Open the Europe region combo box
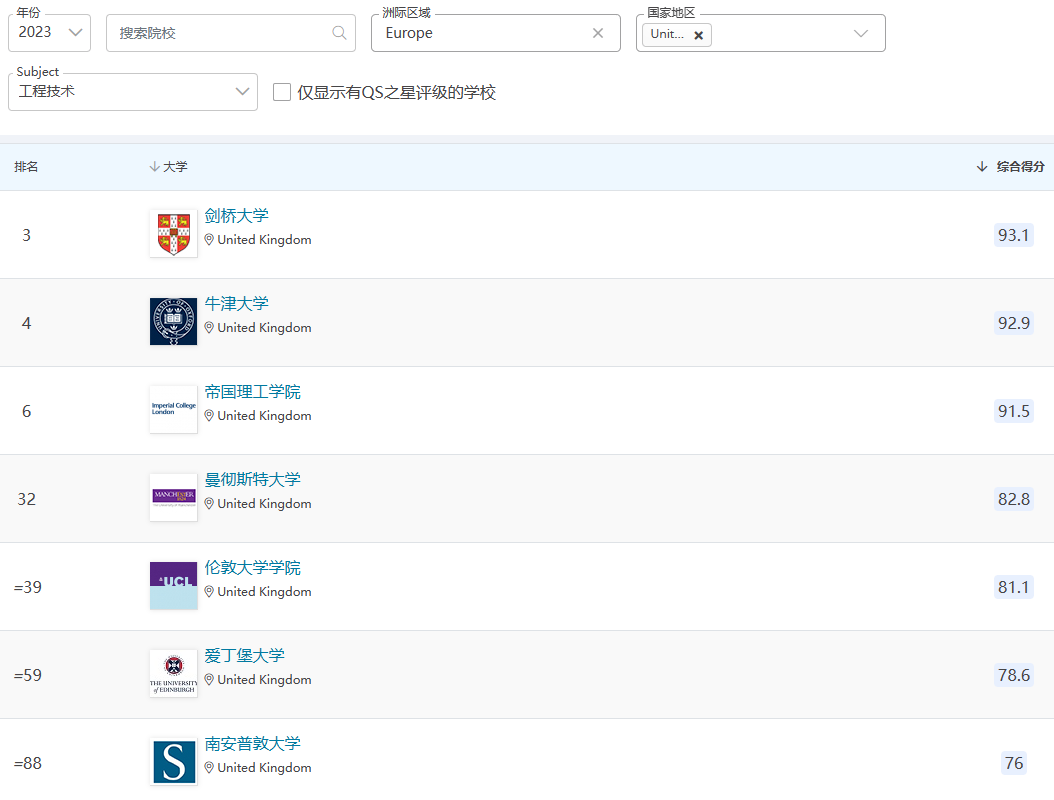 (495, 33)
